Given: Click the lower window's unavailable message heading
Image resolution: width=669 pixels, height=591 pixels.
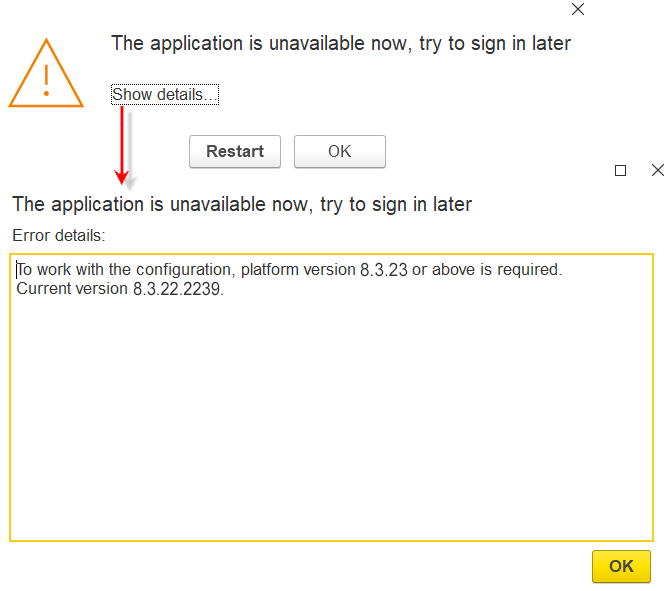Looking at the screenshot, I should pyautogui.click(x=241, y=205).
